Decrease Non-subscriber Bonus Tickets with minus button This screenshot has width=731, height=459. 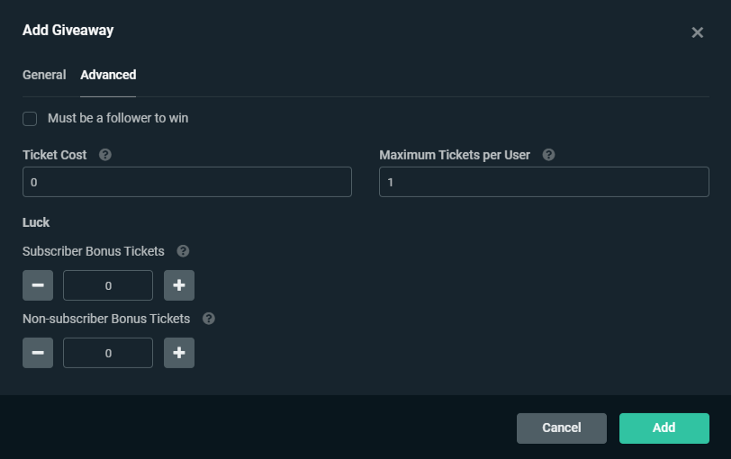pos(37,353)
